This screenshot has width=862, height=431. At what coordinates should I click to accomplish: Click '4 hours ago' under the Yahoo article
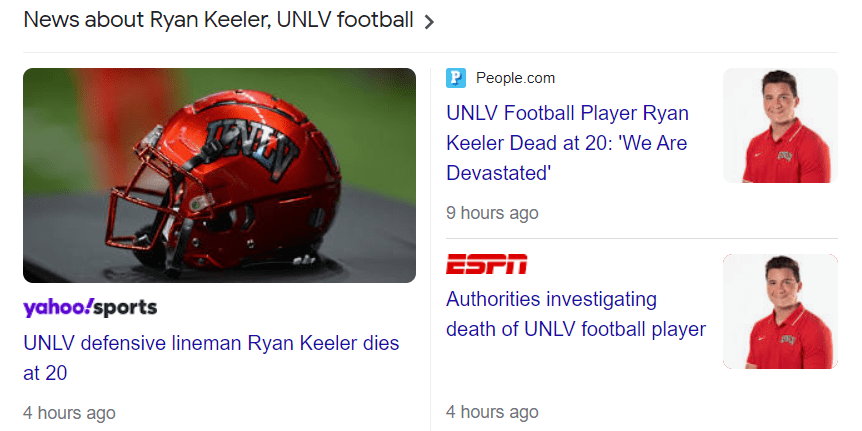69,412
